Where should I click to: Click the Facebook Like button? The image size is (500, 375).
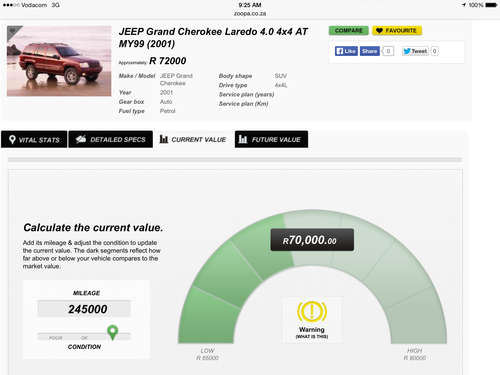(x=346, y=51)
